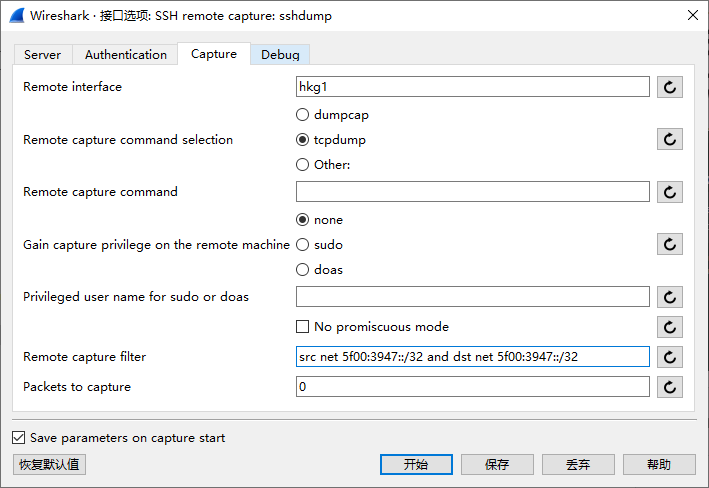Click the Remote interface label
Viewport: 709px width, 488px height.
(72, 87)
